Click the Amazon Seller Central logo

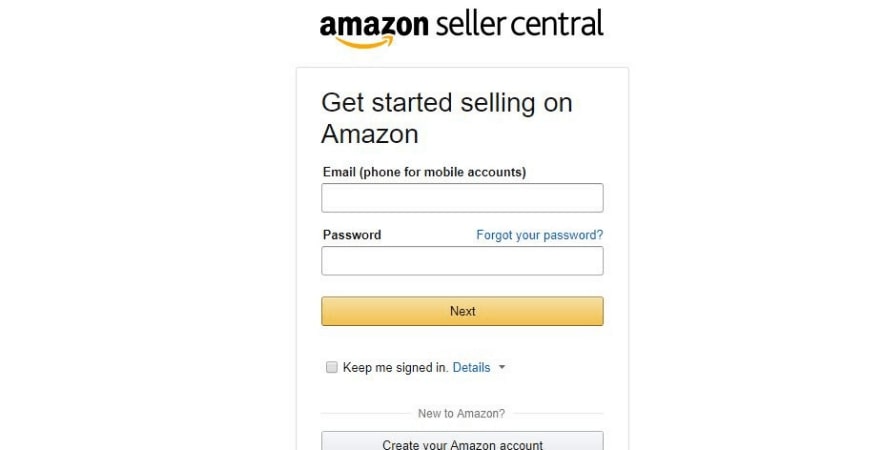pos(461,26)
